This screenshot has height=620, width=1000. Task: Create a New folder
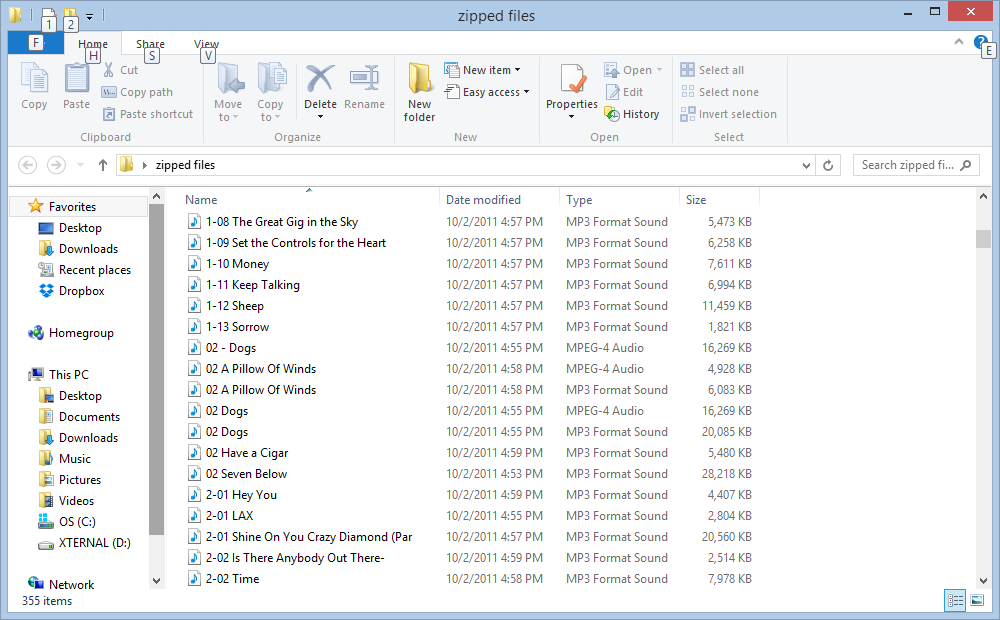(420, 92)
